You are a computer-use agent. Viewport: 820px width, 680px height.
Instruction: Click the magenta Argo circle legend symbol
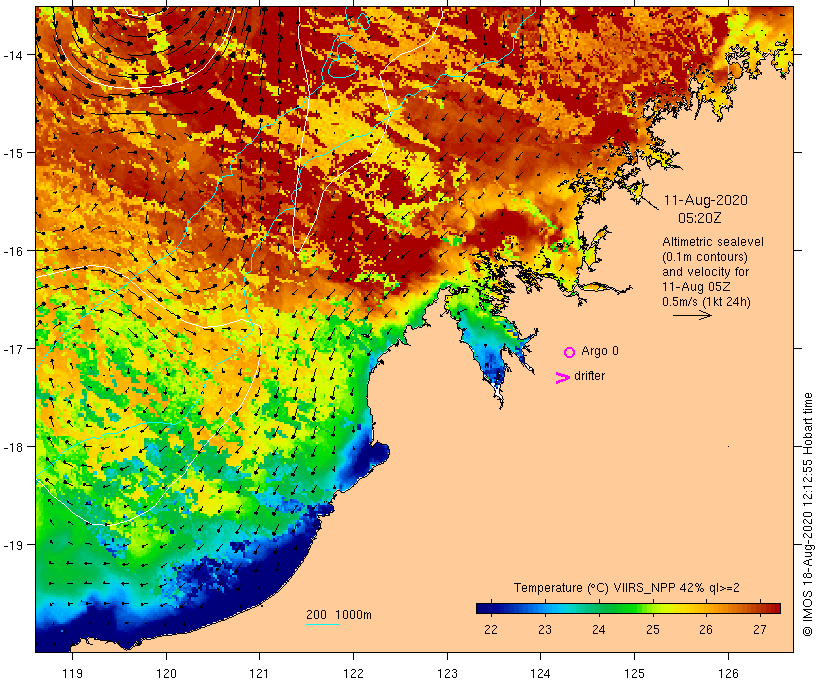[x=570, y=352]
